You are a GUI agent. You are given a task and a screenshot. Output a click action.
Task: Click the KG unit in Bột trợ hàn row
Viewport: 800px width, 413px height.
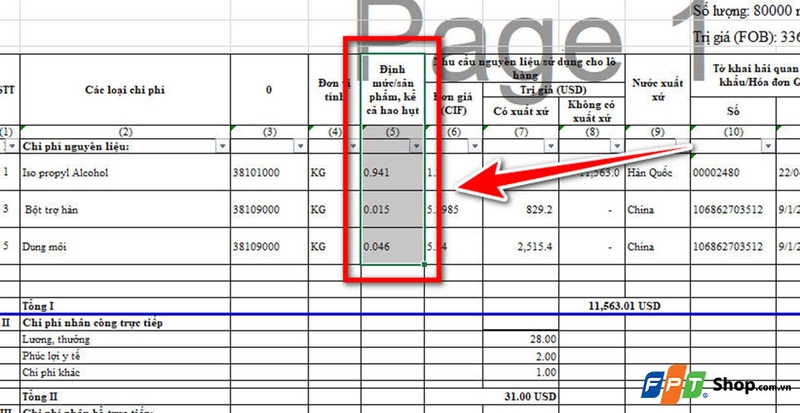pos(335,209)
